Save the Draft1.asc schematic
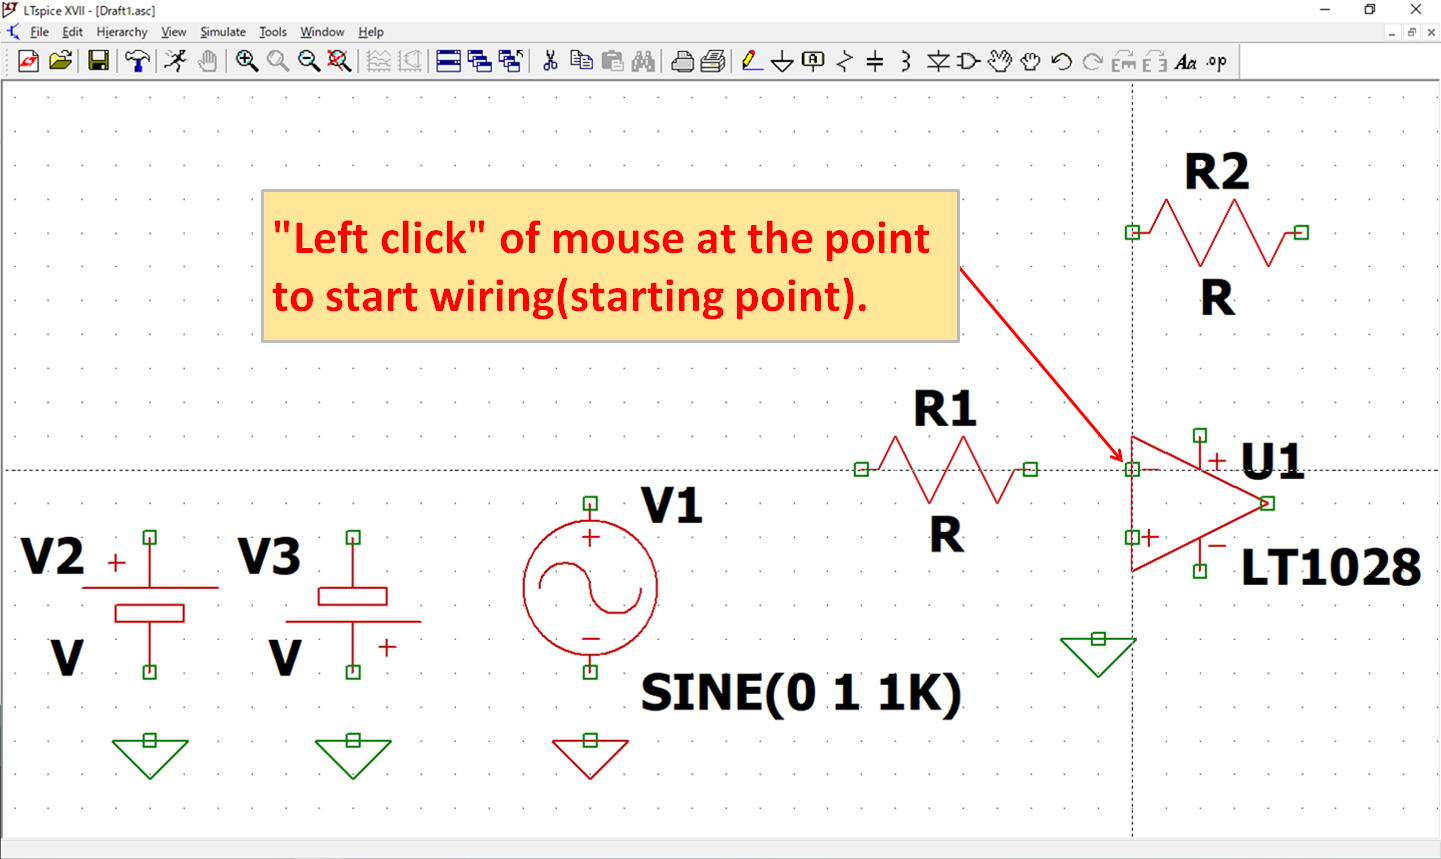This screenshot has width=1441, height=859. click(x=97, y=61)
